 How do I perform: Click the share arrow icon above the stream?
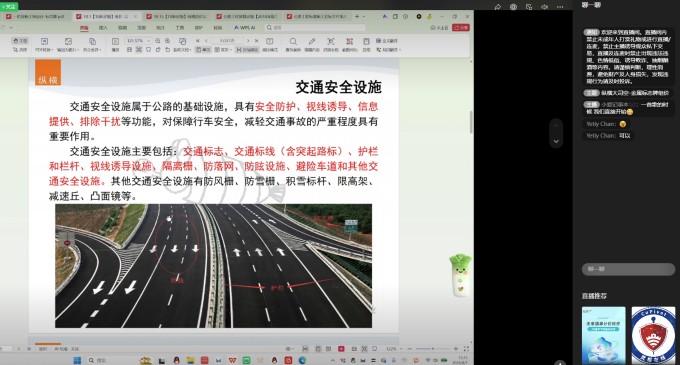(x=498, y=7)
